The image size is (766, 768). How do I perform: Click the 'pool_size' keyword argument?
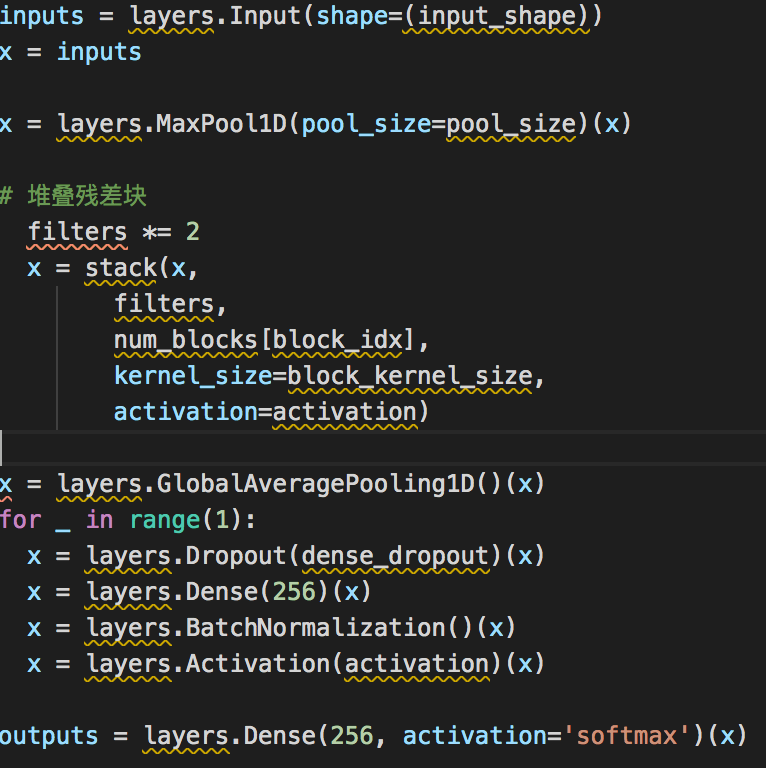[x=366, y=124]
